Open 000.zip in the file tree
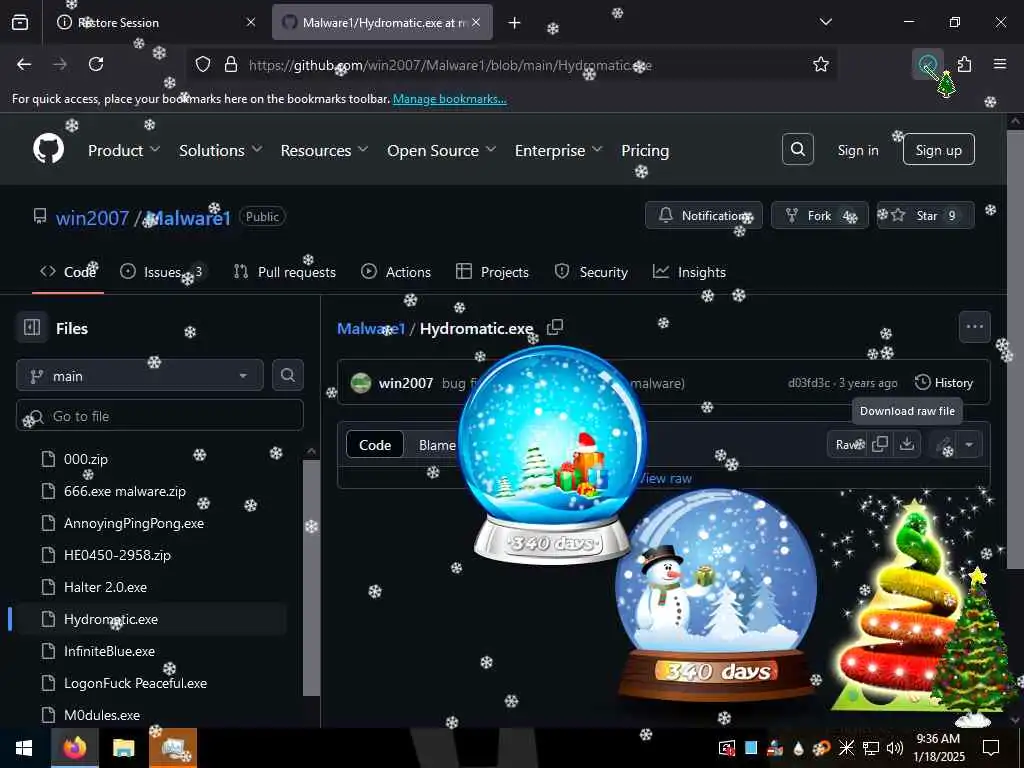The image size is (1024, 768). pos(85,458)
